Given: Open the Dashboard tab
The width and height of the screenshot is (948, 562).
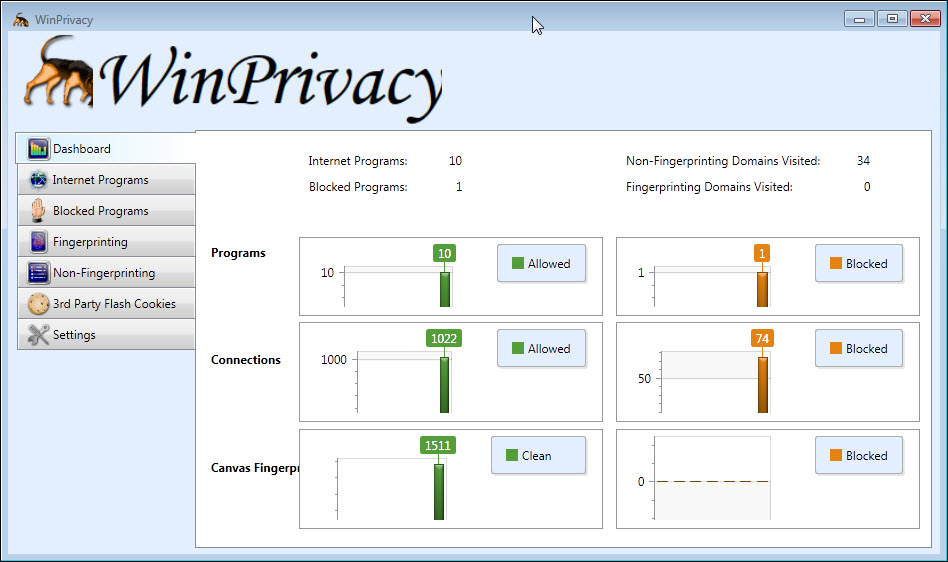Looking at the screenshot, I should tap(106, 148).
